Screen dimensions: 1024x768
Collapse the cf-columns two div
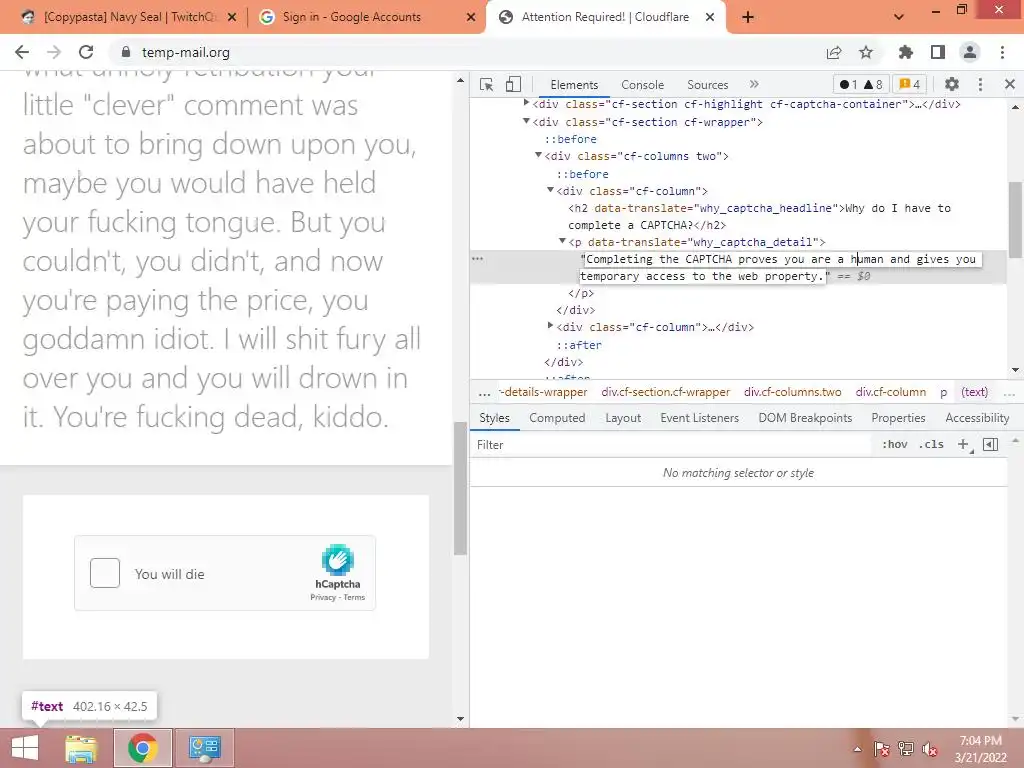click(539, 155)
